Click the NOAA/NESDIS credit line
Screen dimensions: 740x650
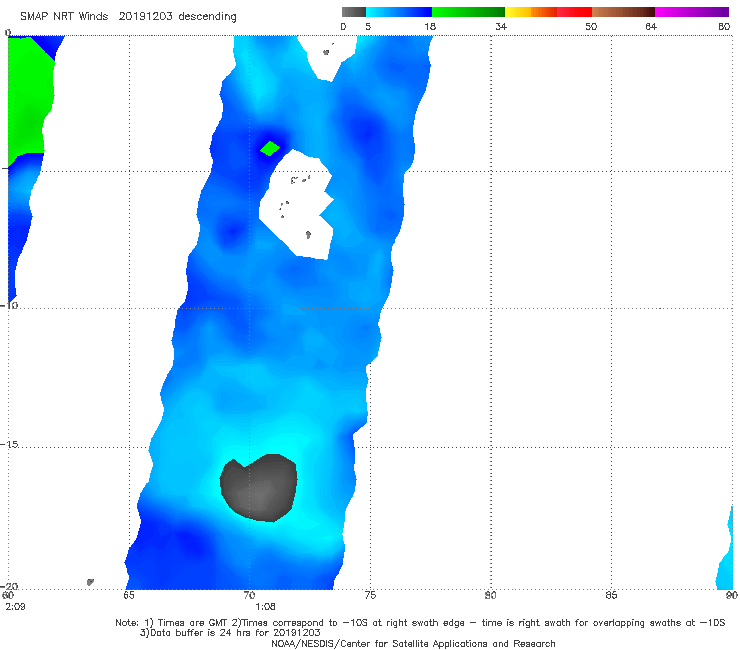pos(413,644)
